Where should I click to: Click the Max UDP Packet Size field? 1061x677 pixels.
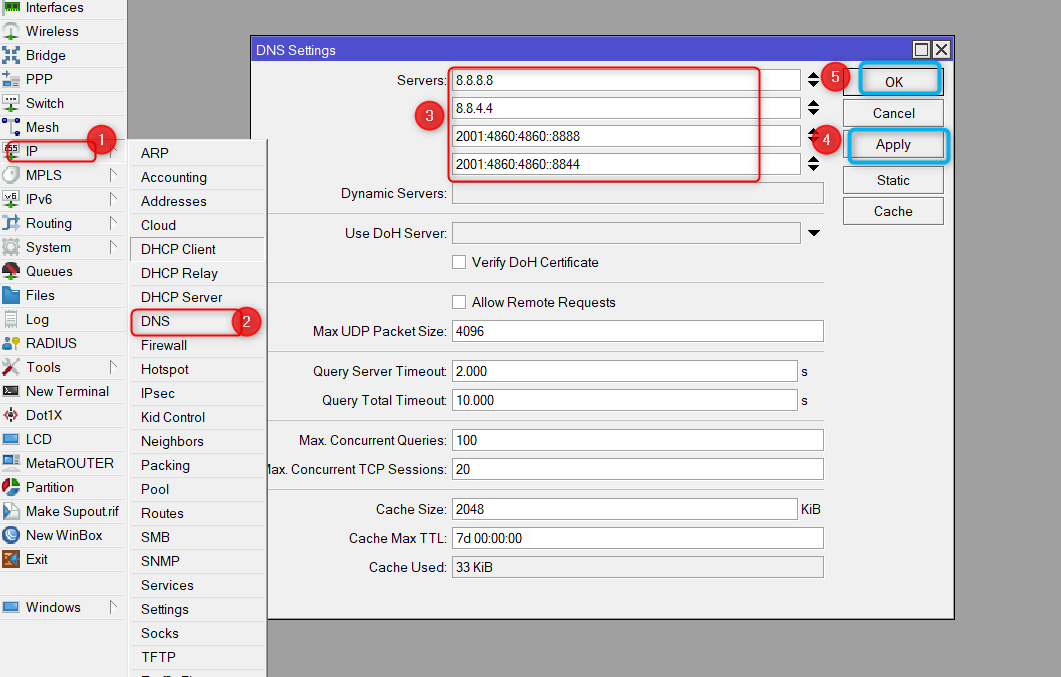click(637, 331)
